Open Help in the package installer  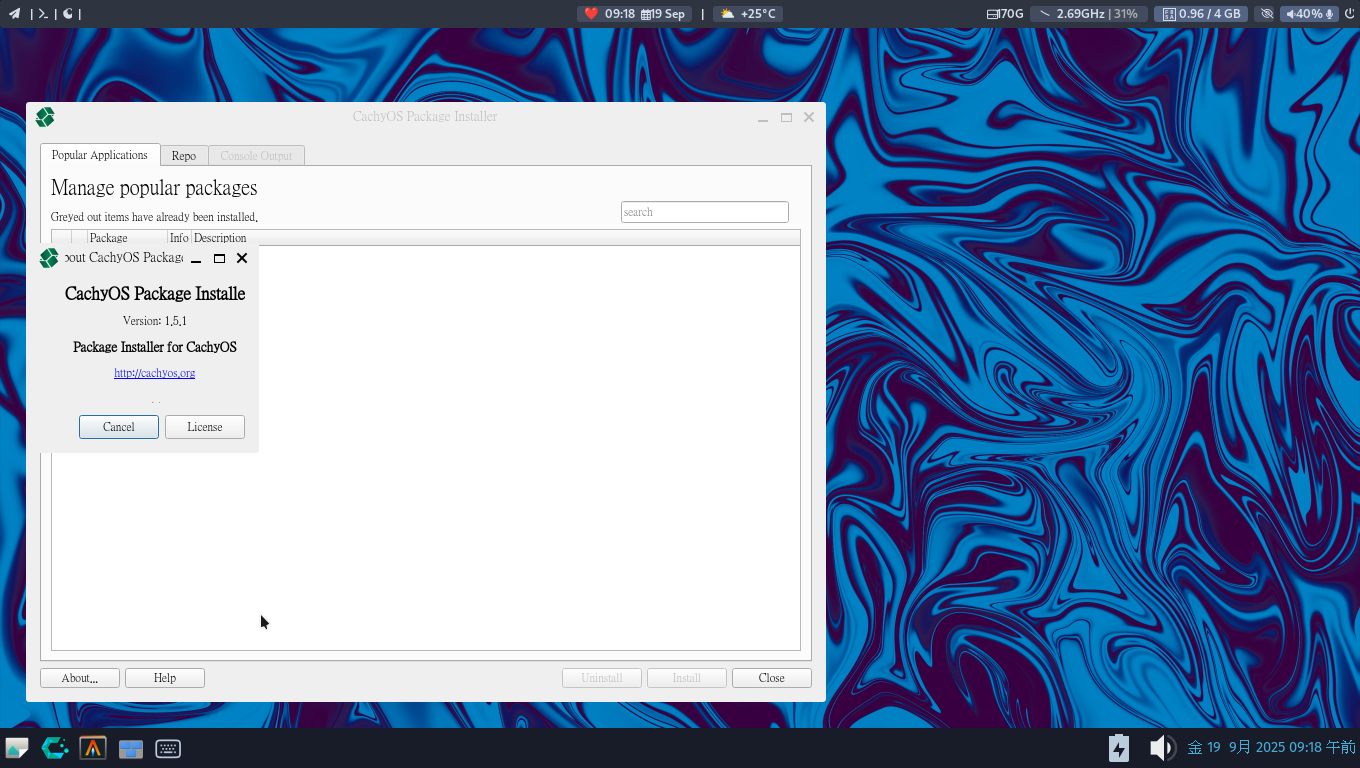[165, 678]
